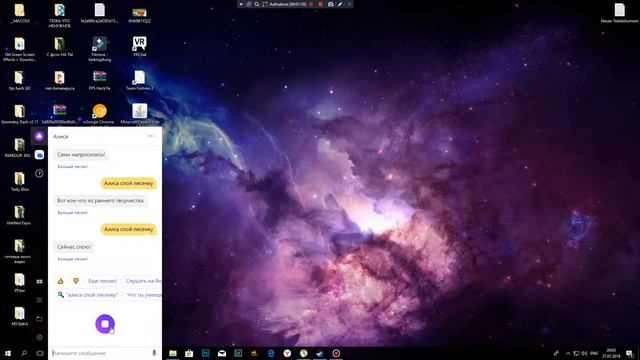Click the blue square icon below Alice's sidebar icon
This screenshot has height=360, width=640.
tap(39, 155)
